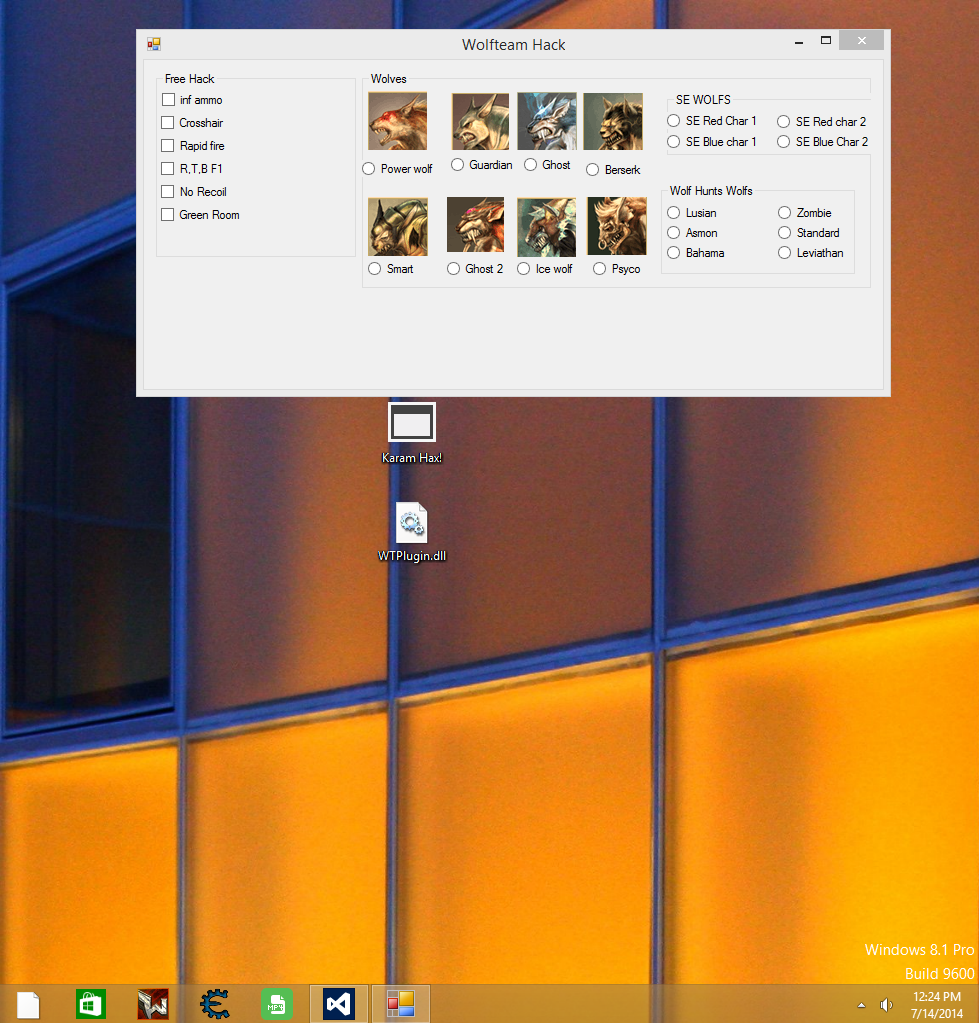979x1023 pixels.
Task: Select the Power wolf radio button
Action: (x=369, y=169)
